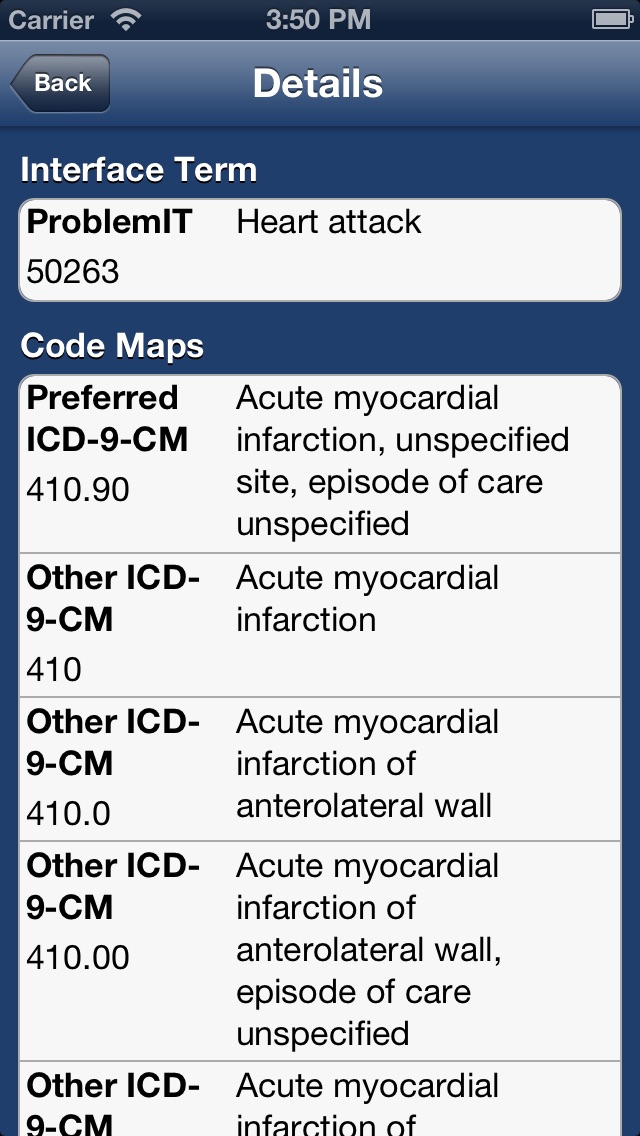Tap the code 410 value
Image resolution: width=640 pixels, height=1136 pixels.
point(54,669)
